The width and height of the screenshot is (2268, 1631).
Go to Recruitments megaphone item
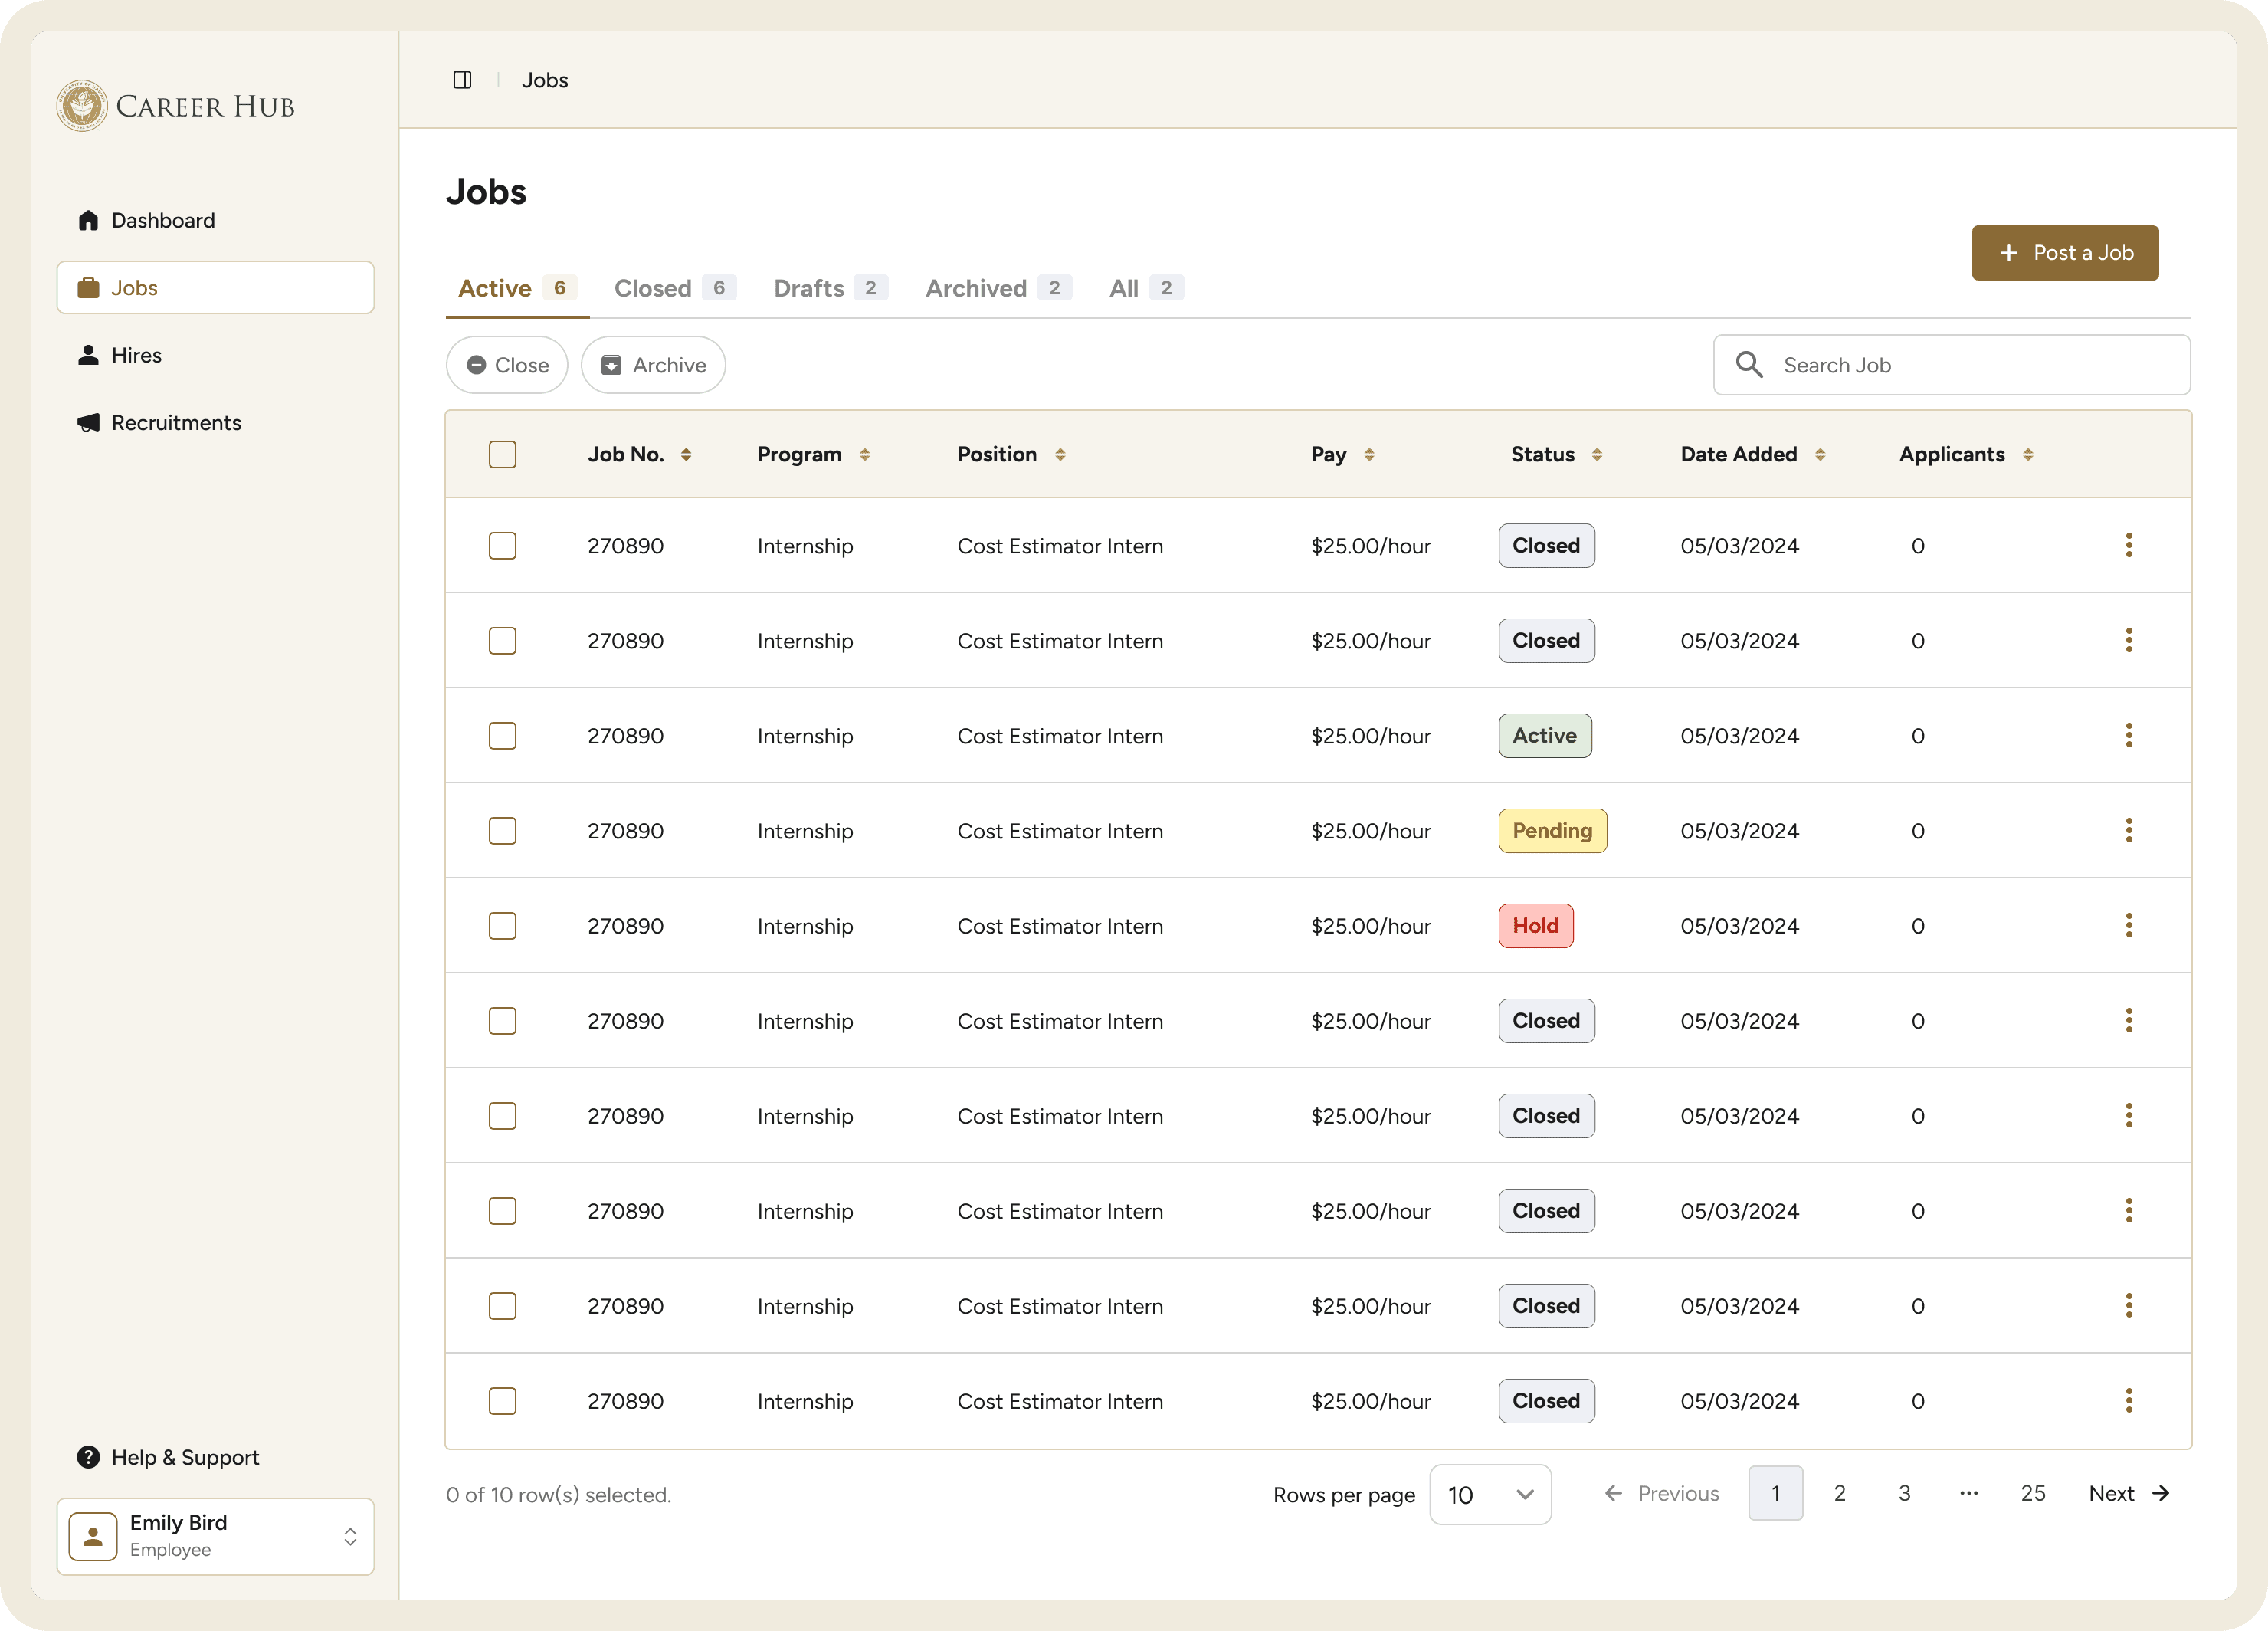coord(89,422)
